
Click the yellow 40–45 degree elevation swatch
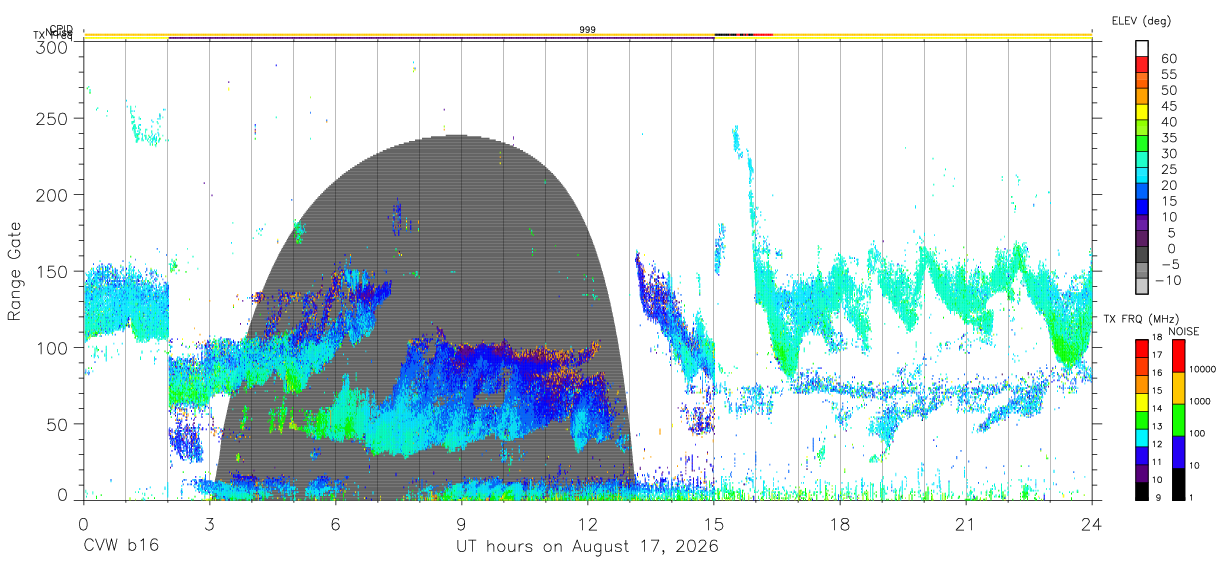click(1142, 113)
